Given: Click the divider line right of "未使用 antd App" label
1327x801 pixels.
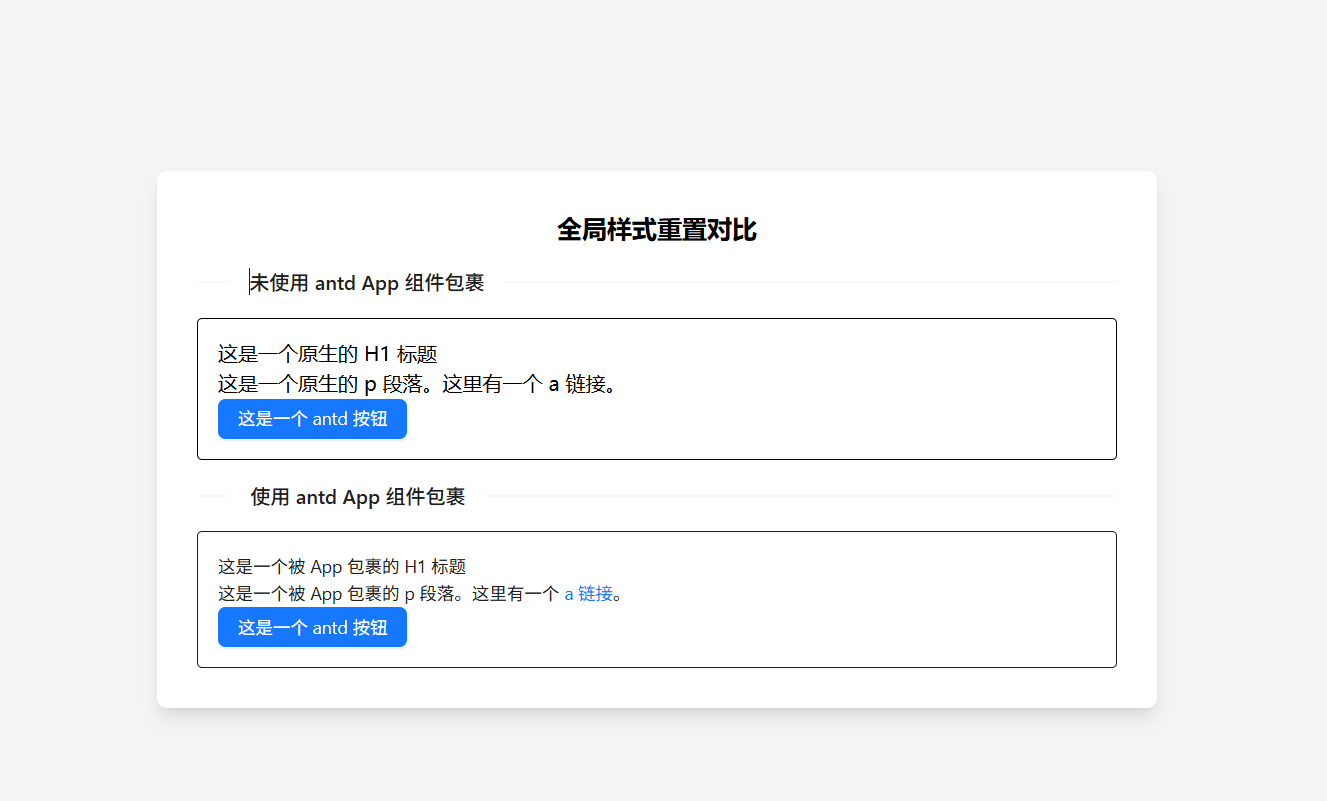Looking at the screenshot, I should pyautogui.click(x=800, y=283).
